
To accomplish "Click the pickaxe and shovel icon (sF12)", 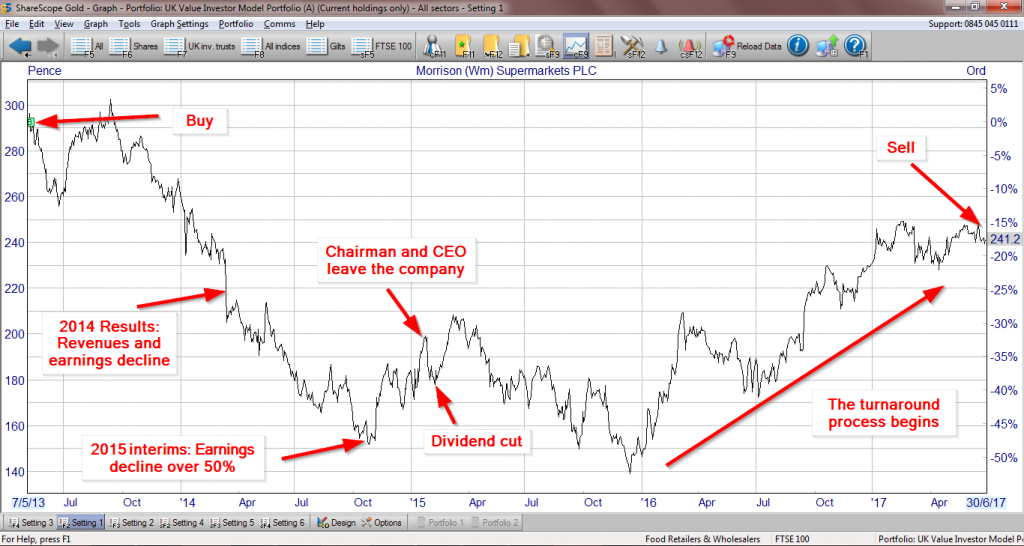I will 633,46.
